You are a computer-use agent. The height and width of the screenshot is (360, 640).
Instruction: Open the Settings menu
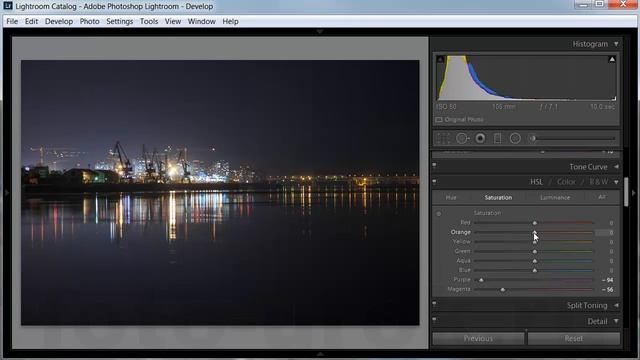(120, 21)
